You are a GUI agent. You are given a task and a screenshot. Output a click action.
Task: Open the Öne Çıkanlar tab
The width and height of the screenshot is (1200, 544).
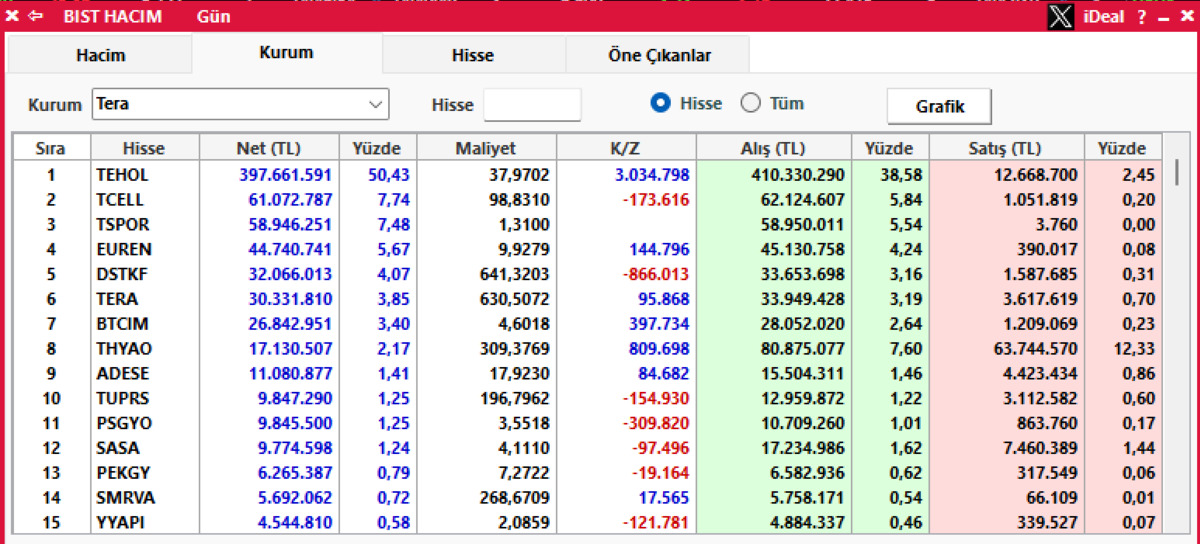pos(659,56)
